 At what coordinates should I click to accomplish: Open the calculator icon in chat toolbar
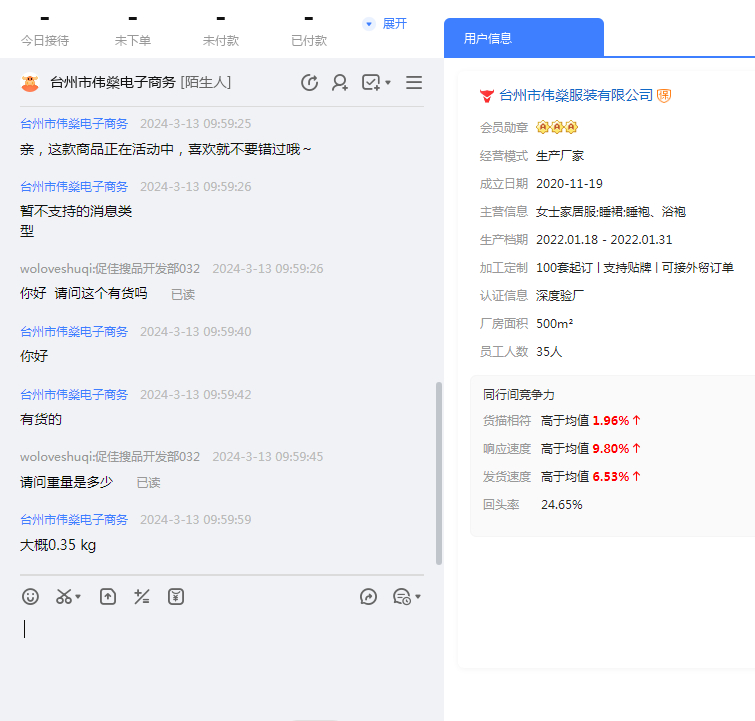coord(142,597)
